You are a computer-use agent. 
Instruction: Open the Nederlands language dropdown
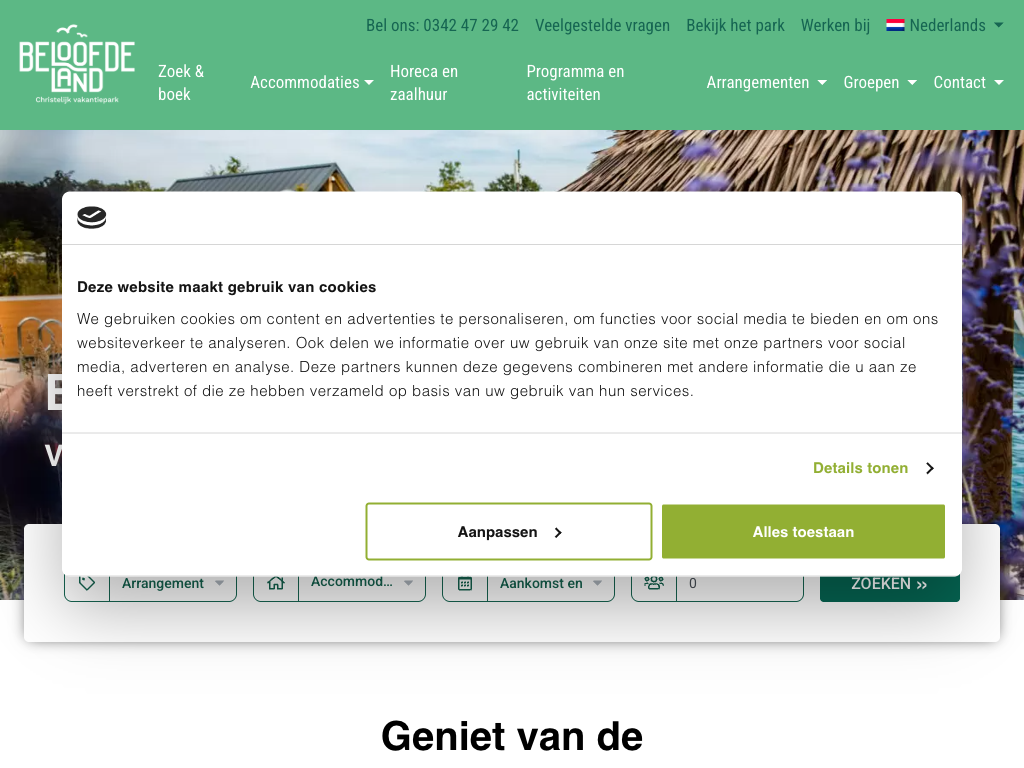pos(945,26)
